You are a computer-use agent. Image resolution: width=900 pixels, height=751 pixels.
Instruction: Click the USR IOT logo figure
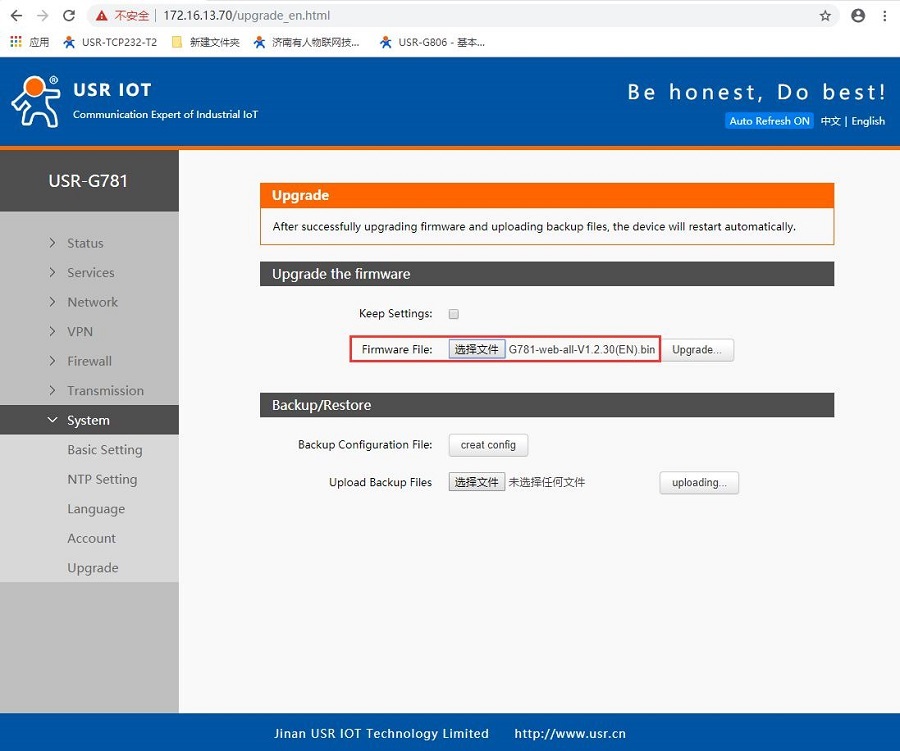point(36,101)
